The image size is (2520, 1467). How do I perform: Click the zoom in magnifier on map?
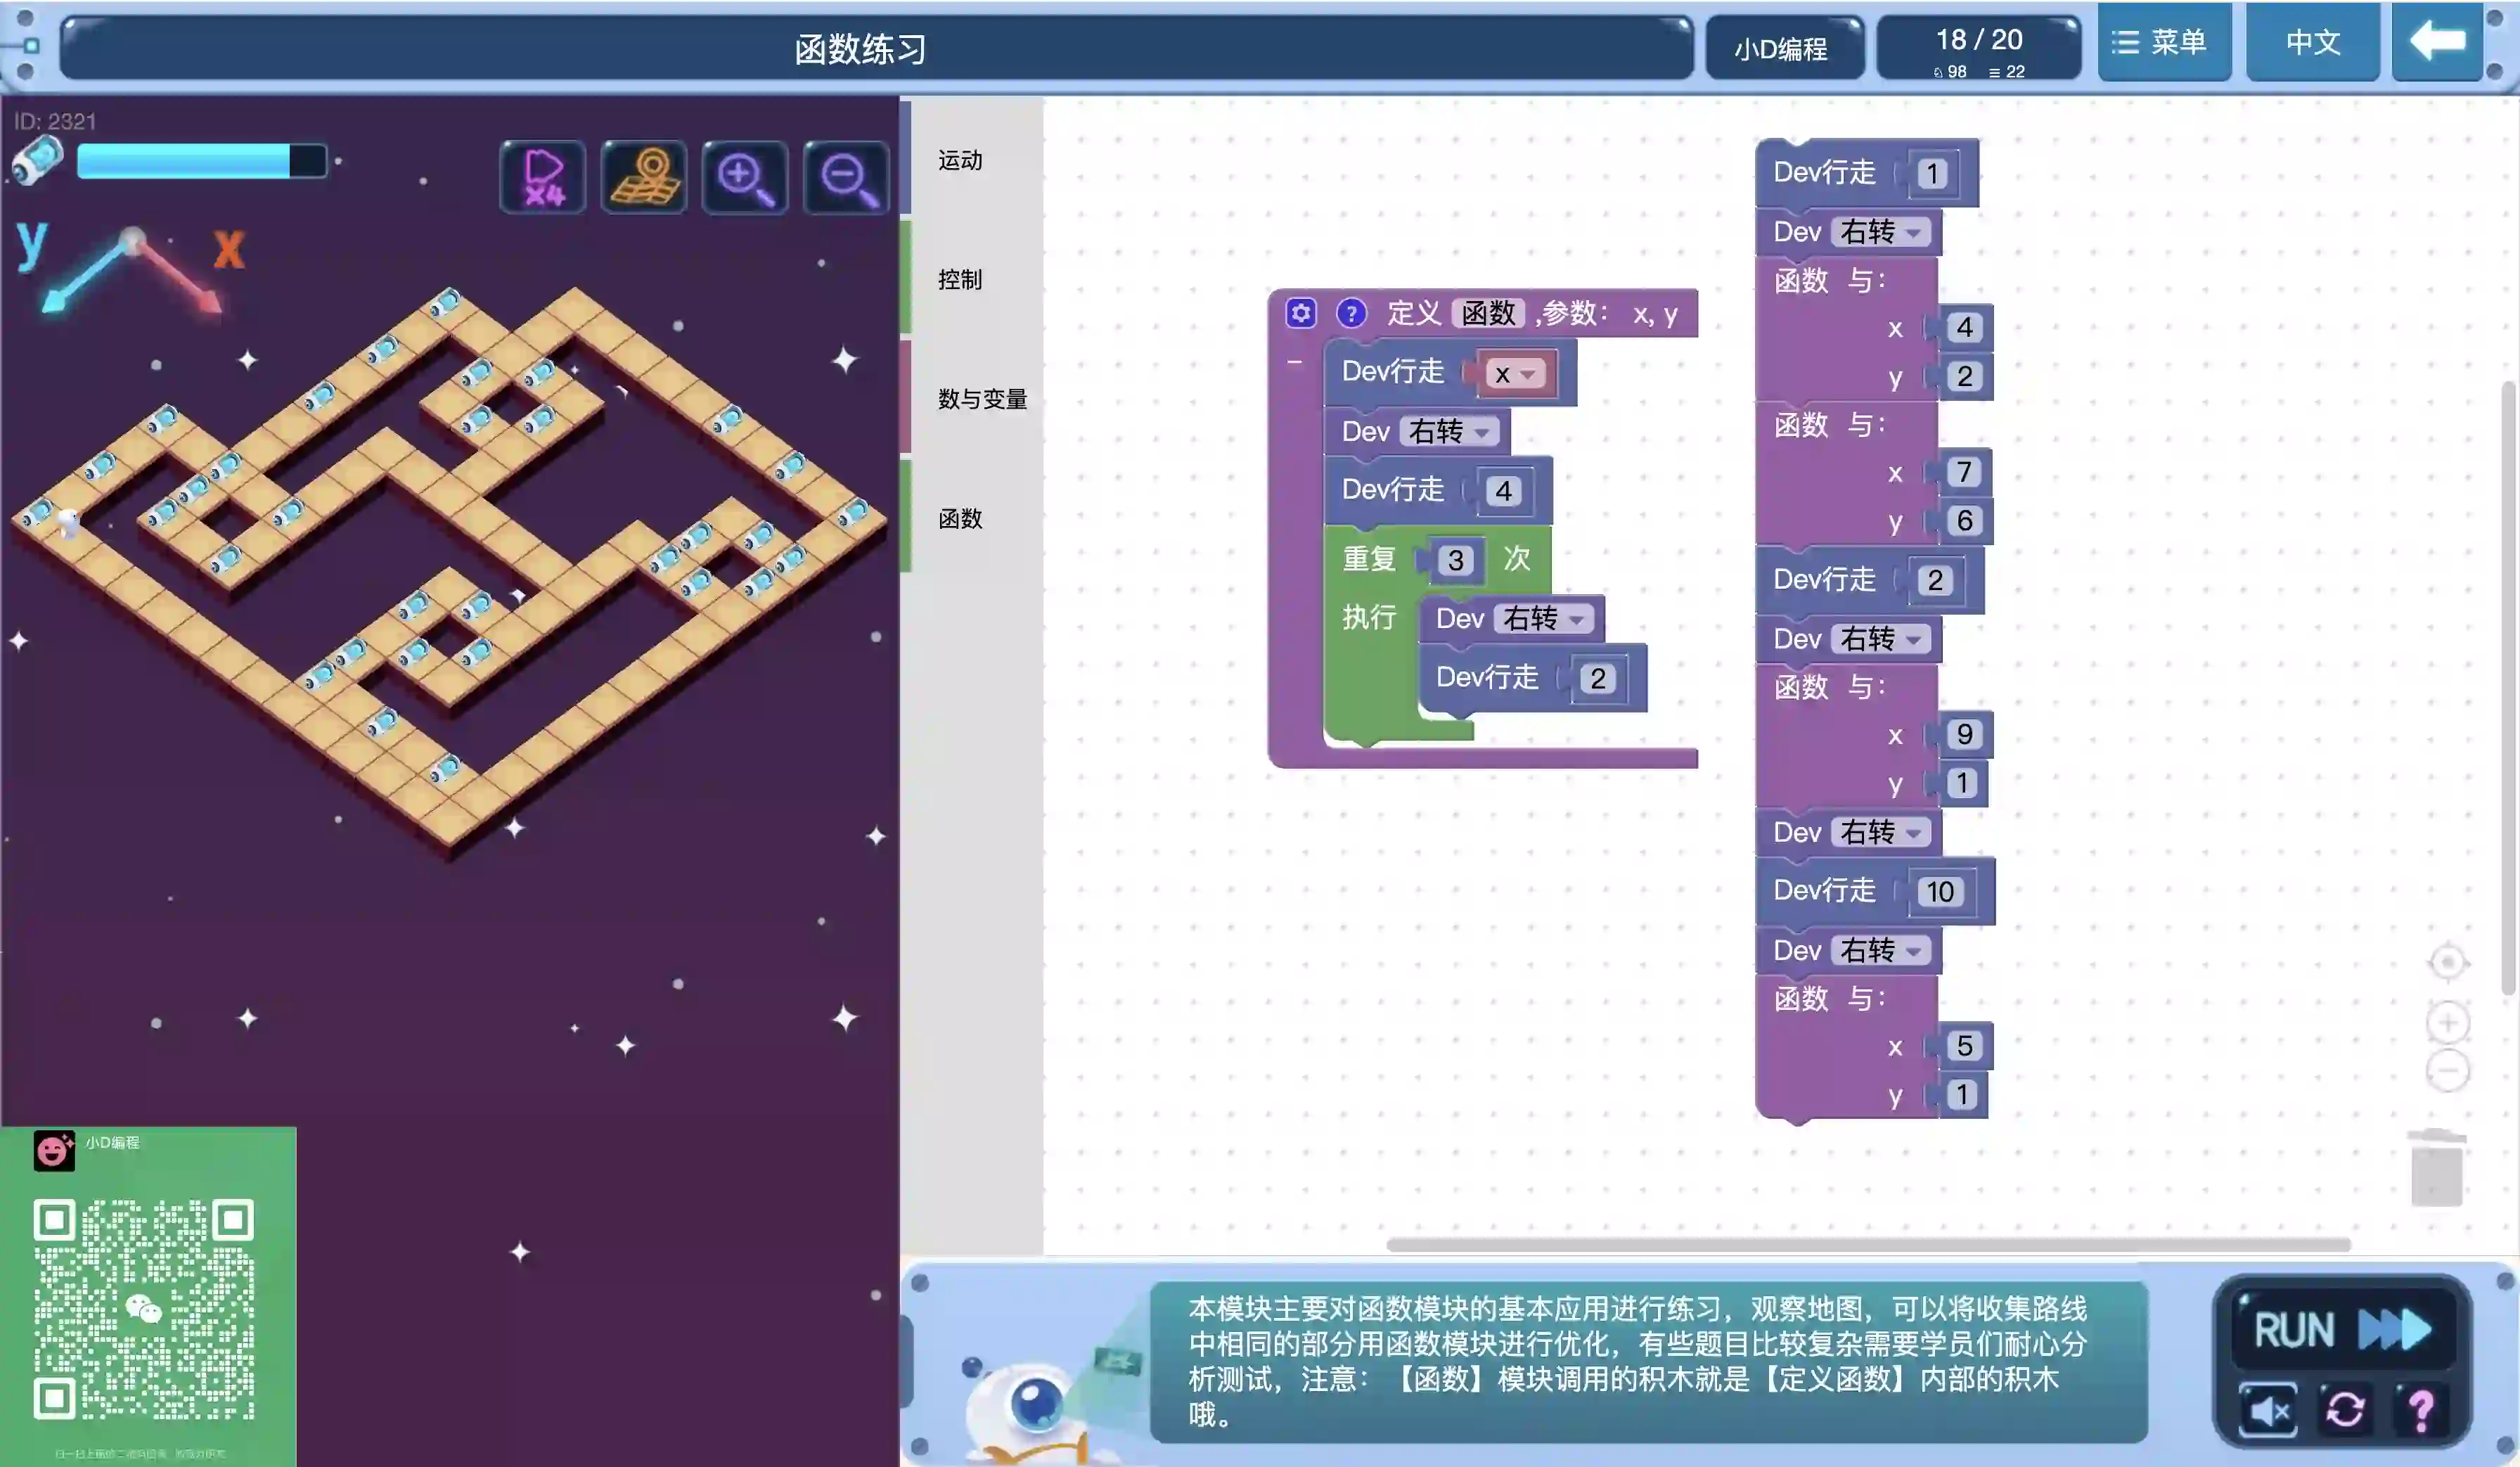click(x=745, y=177)
